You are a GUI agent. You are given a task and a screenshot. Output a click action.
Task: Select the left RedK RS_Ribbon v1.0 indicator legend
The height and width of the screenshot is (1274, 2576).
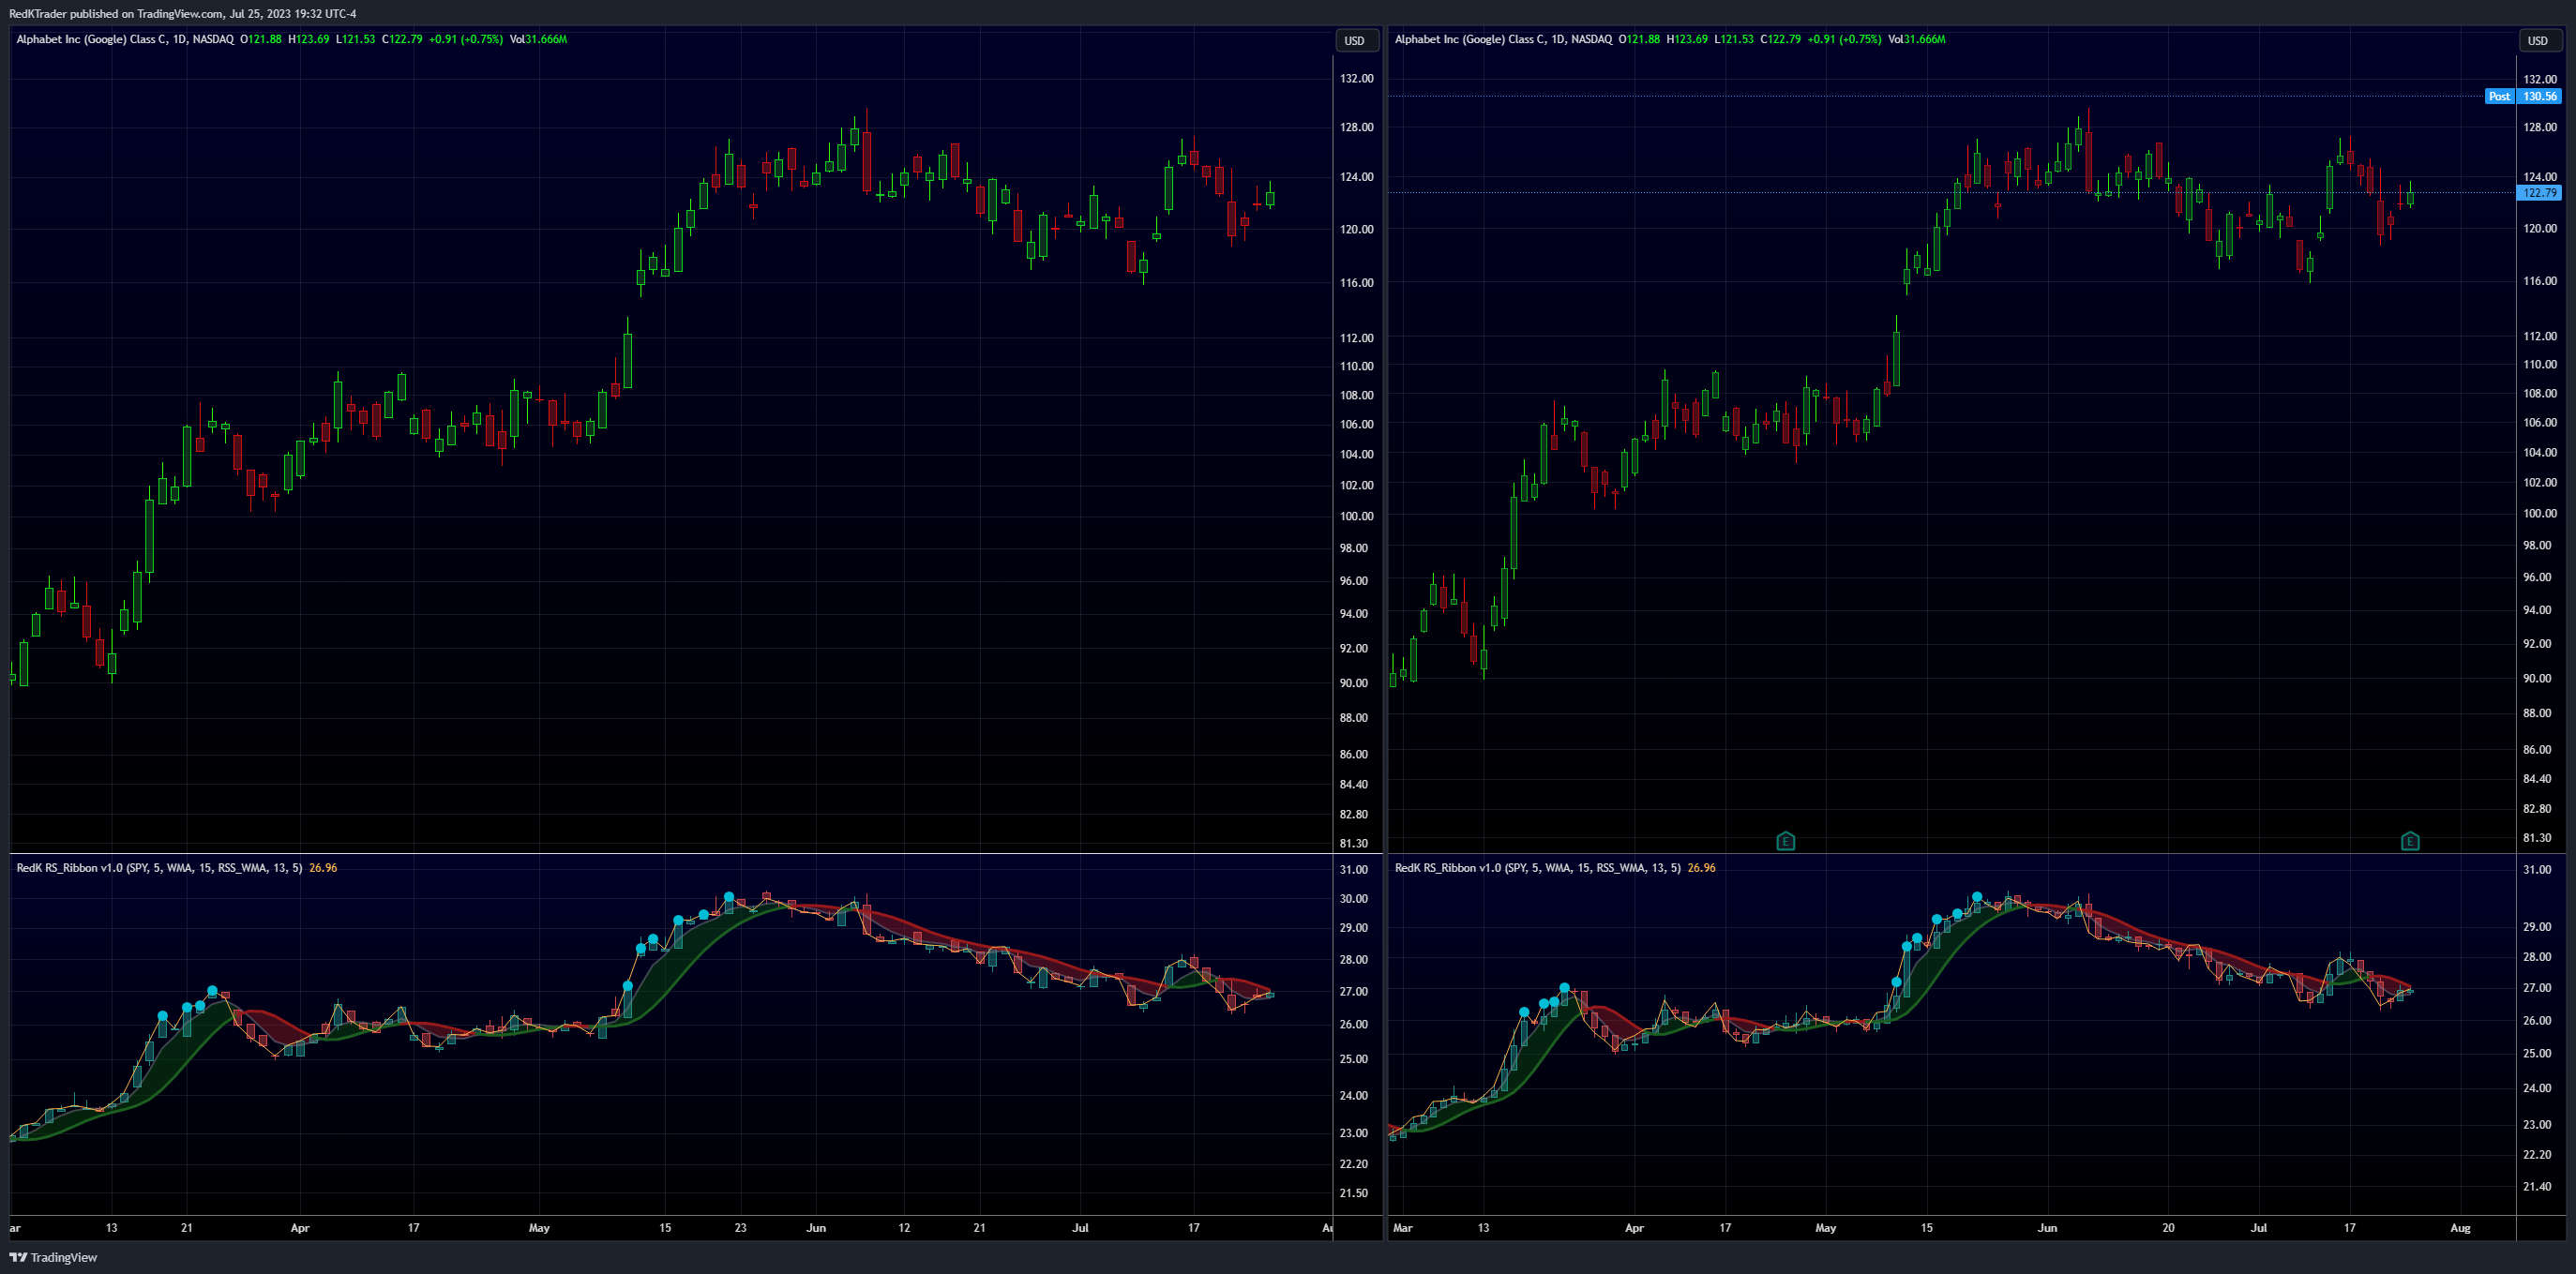click(x=159, y=867)
